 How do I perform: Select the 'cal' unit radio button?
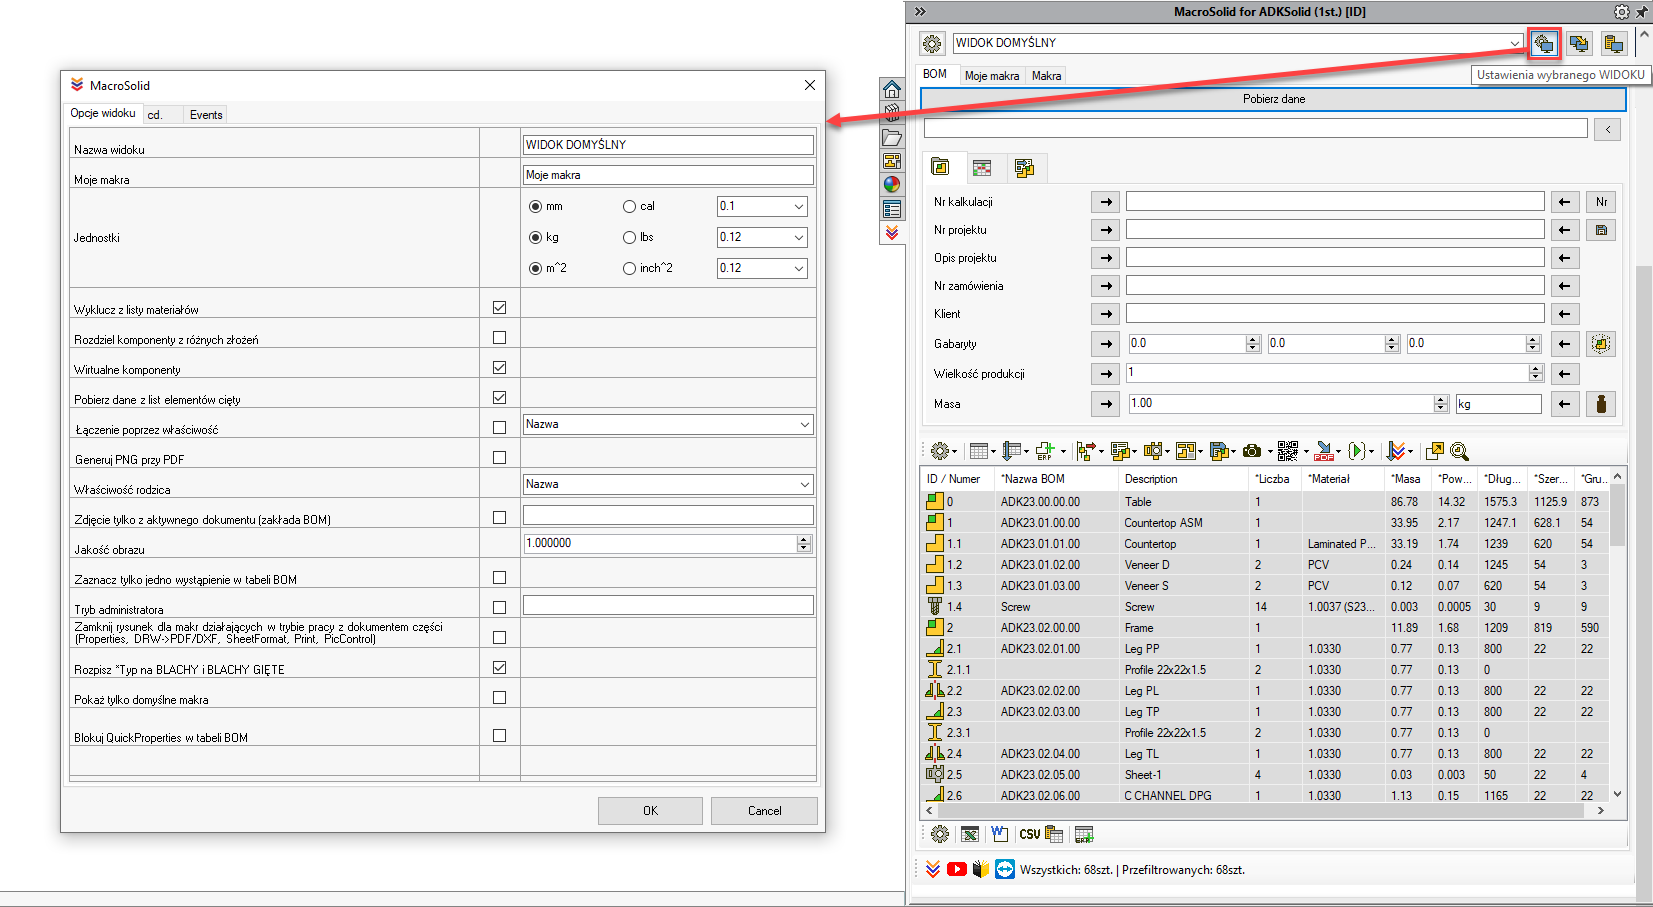pos(629,206)
